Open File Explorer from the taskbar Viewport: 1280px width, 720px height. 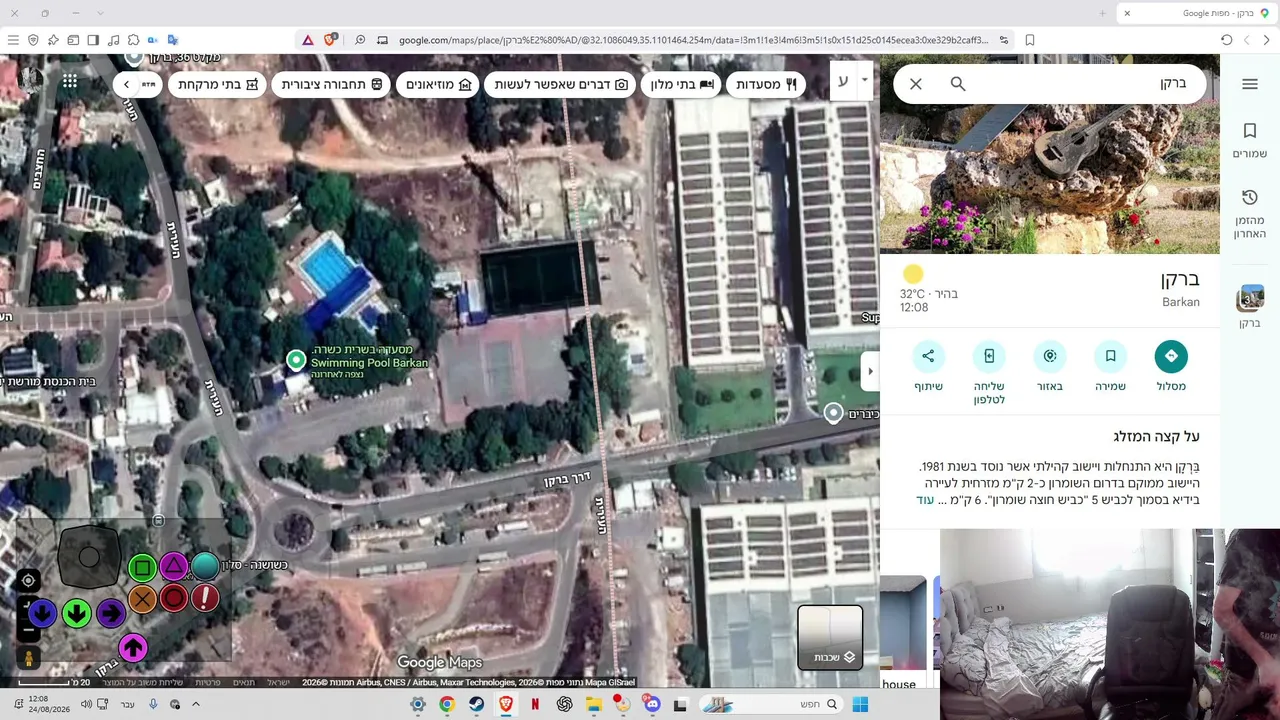[x=594, y=704]
